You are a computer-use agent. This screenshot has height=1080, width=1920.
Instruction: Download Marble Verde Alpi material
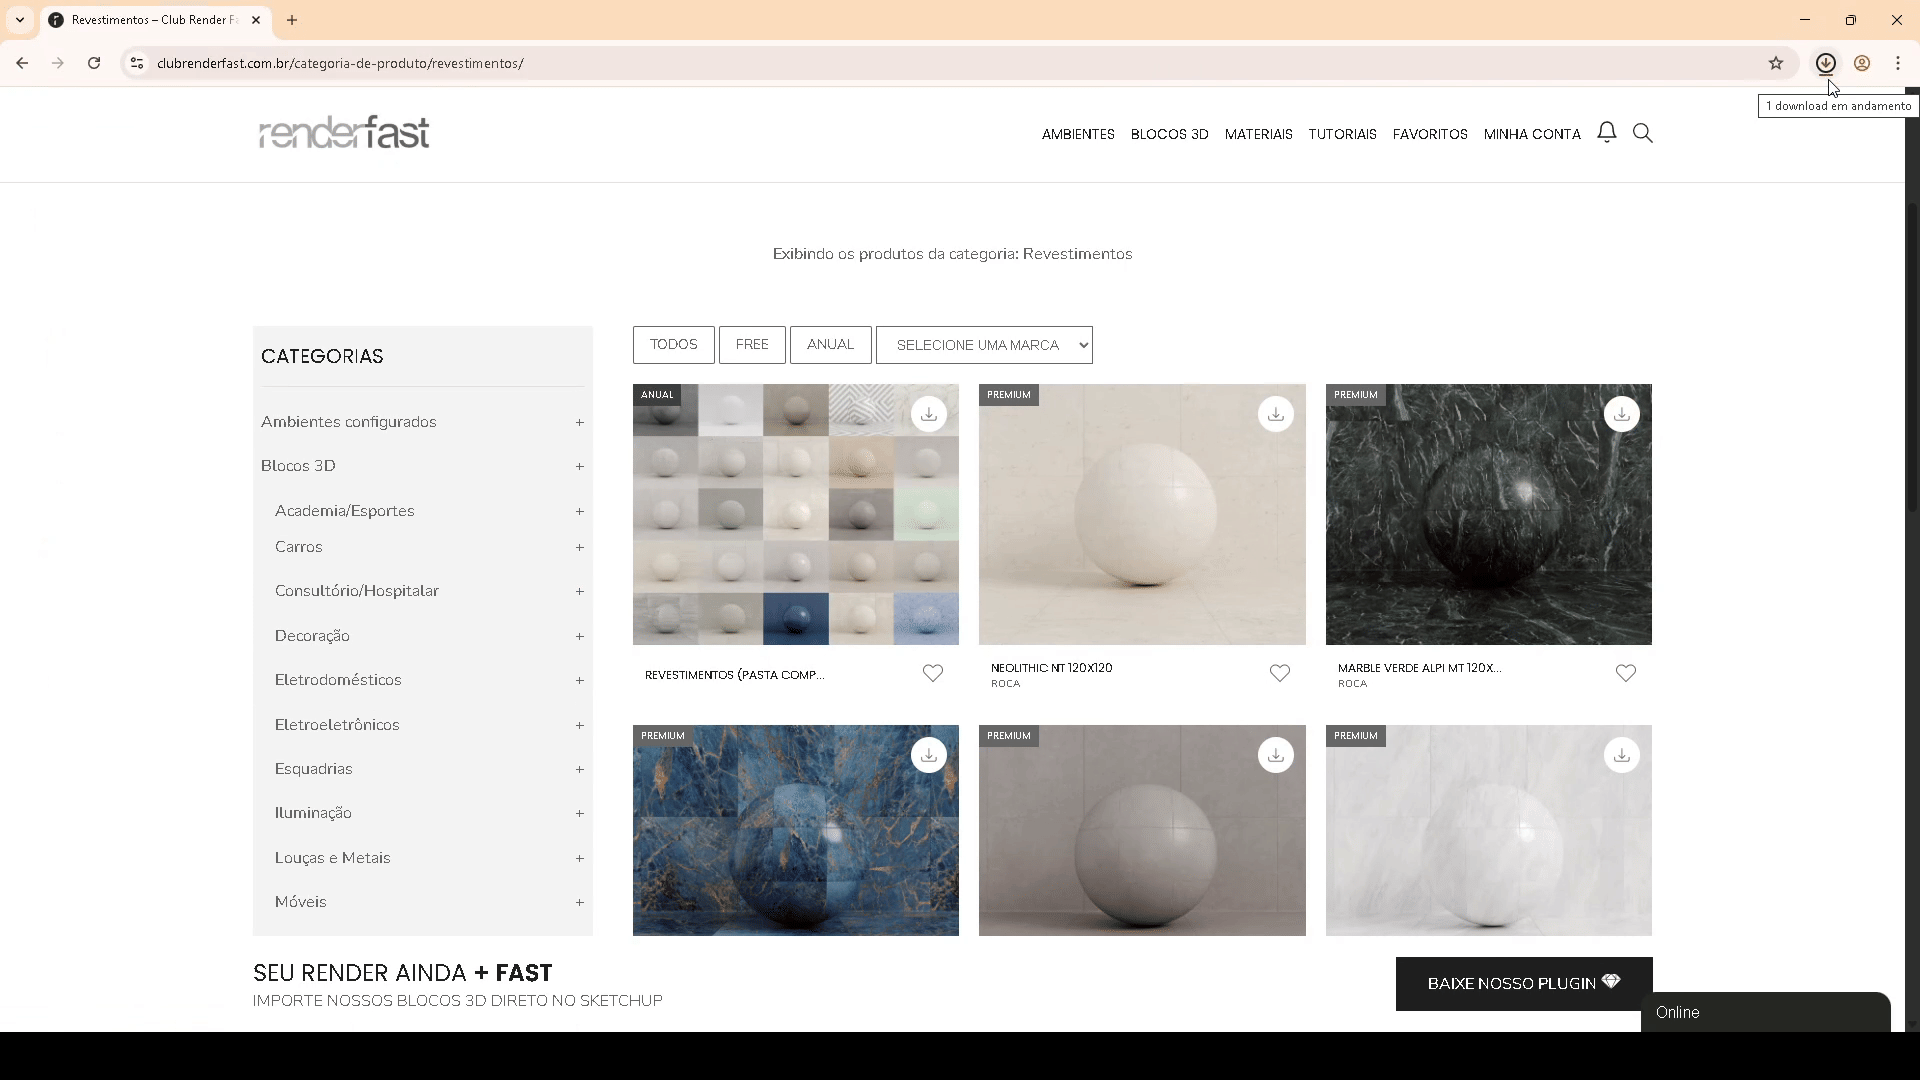[1621, 414]
